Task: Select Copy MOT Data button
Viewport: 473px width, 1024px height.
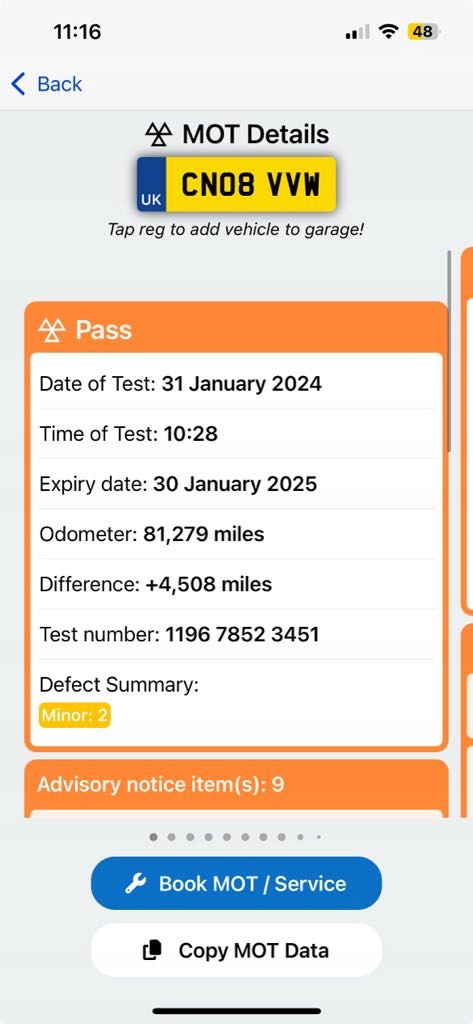Action: (x=236, y=950)
